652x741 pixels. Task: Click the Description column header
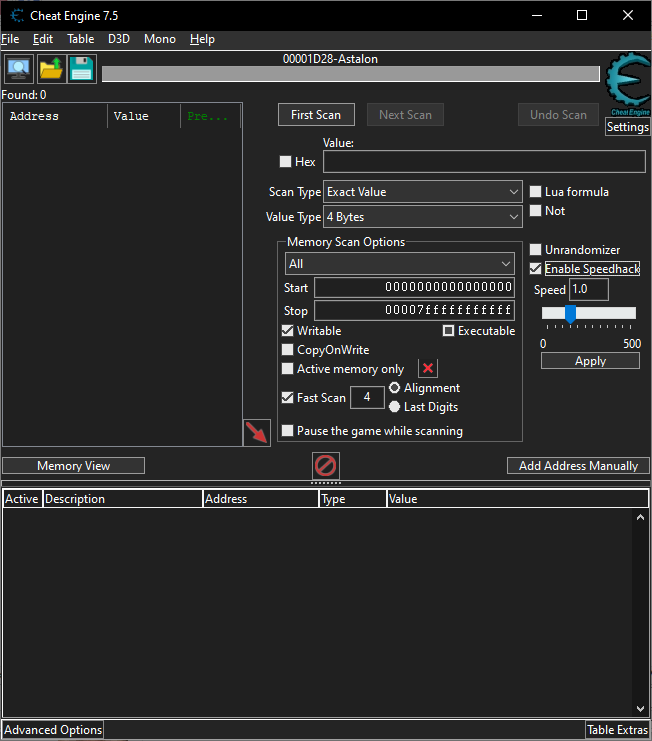[122, 499]
